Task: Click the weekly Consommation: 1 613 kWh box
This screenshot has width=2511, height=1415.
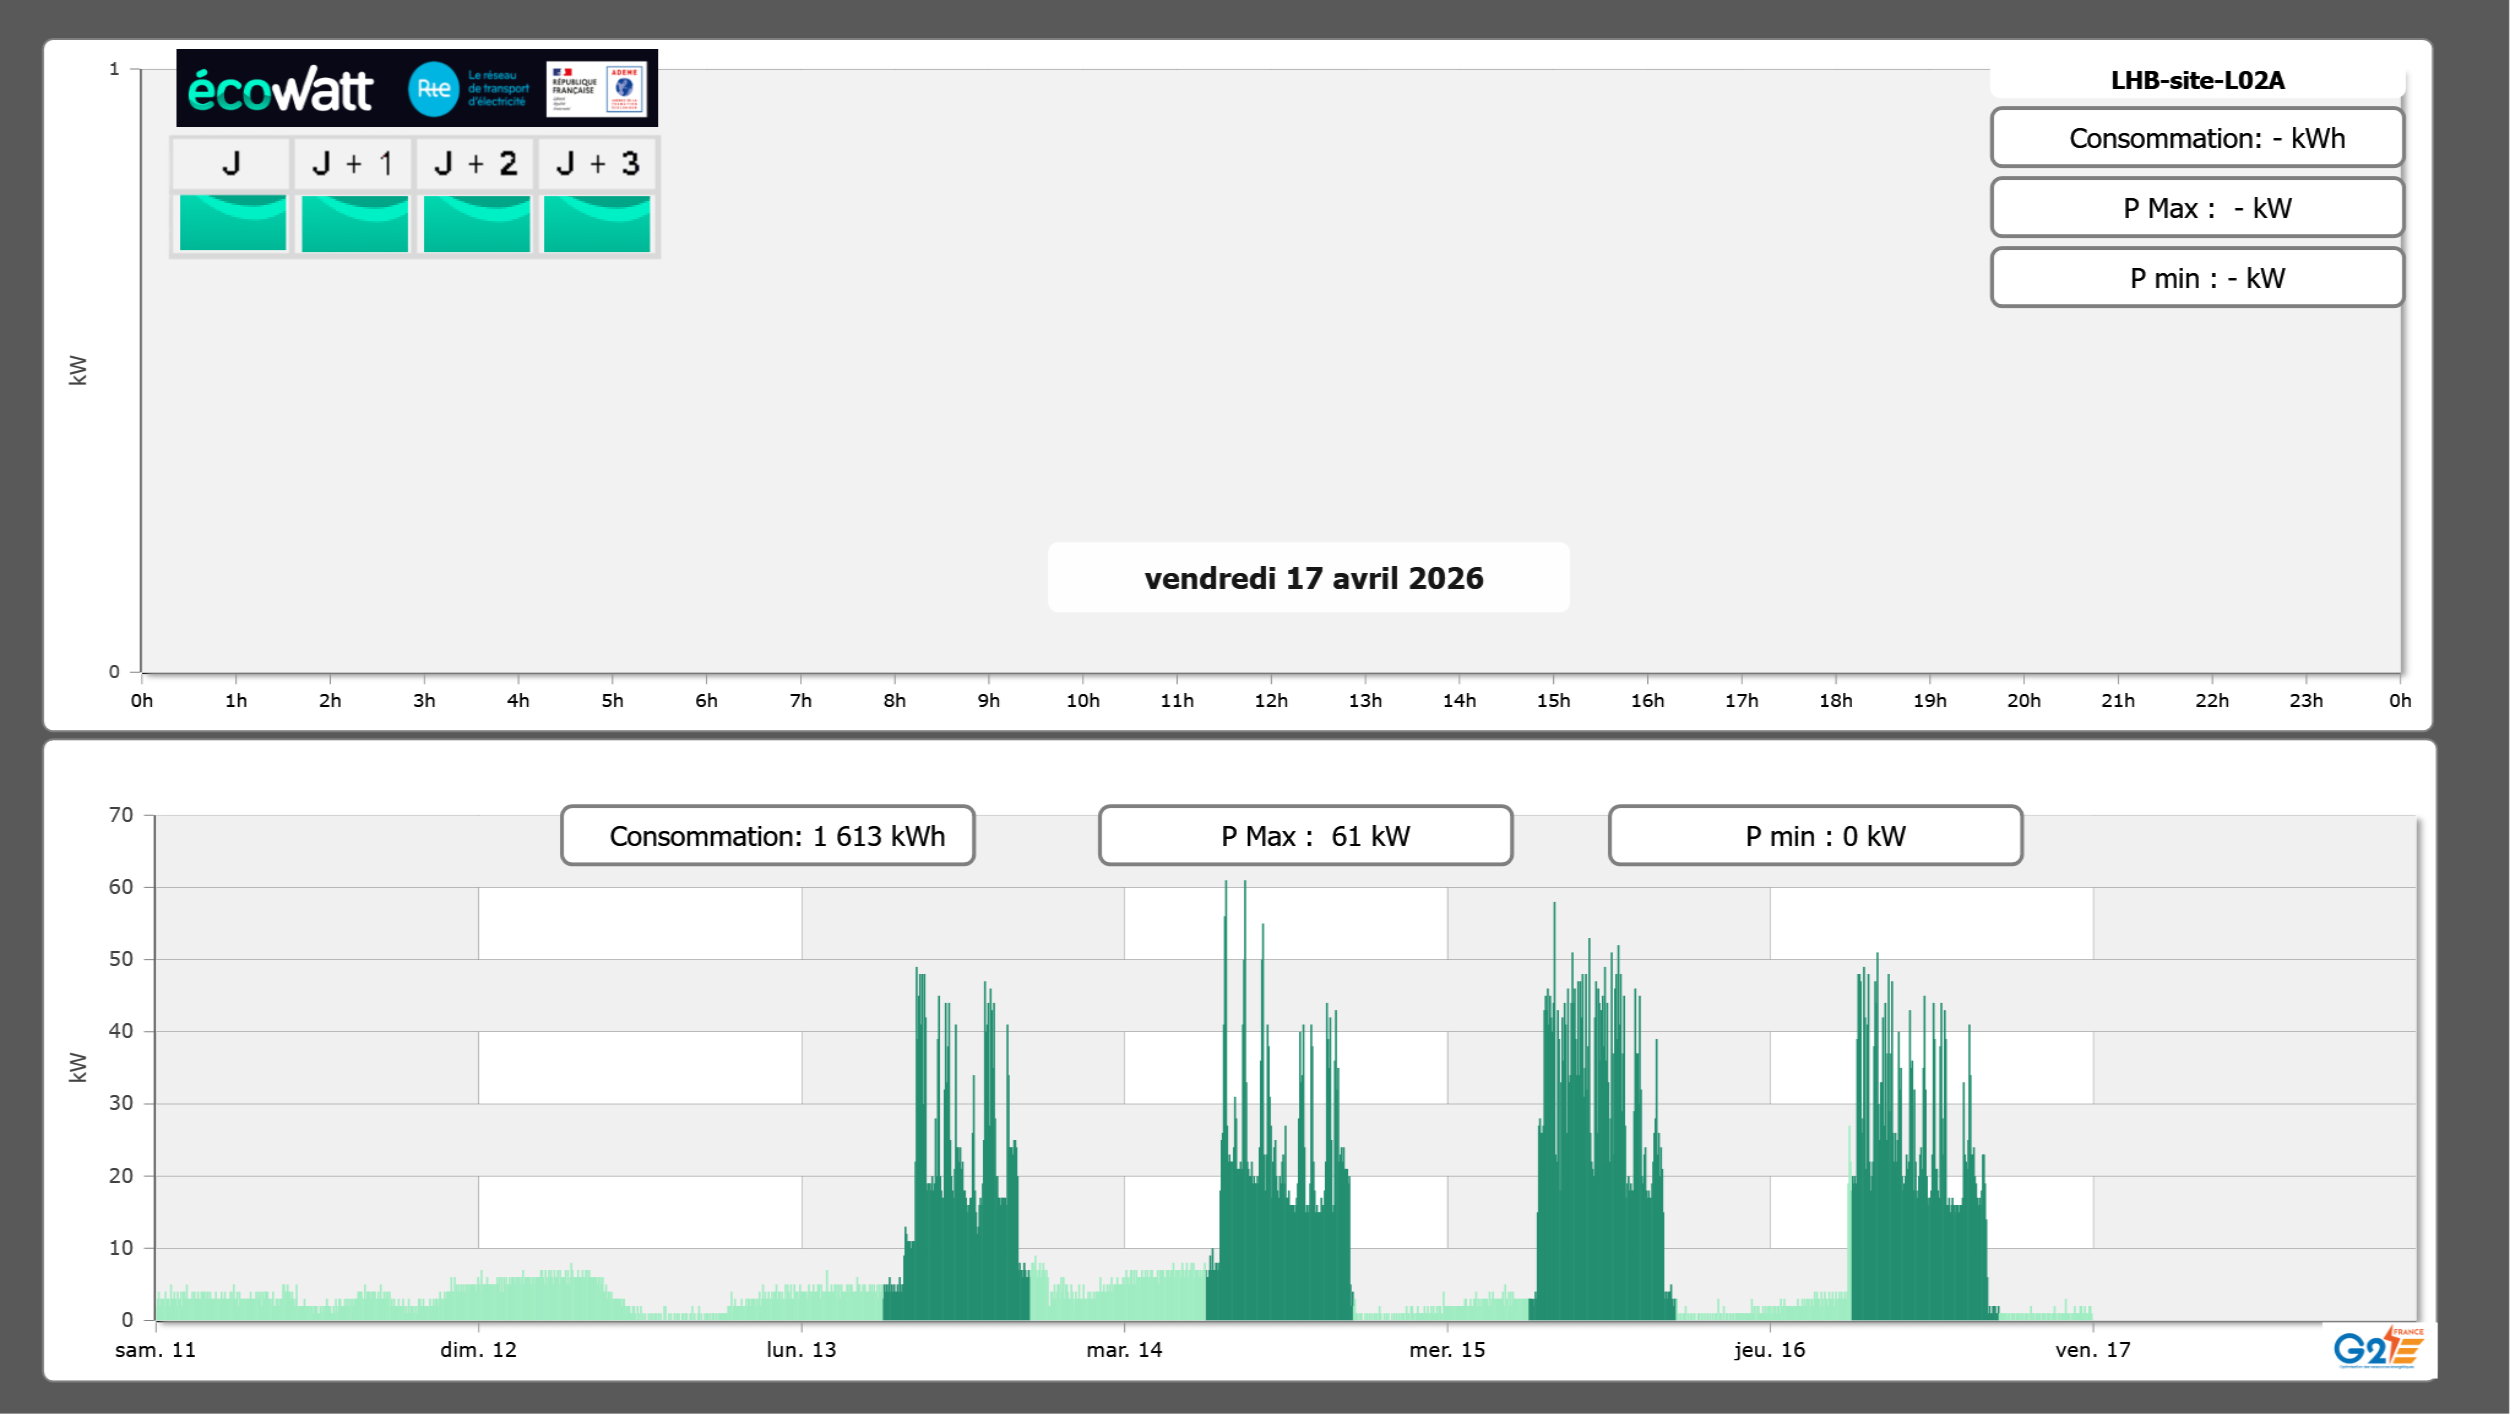Action: coord(768,836)
